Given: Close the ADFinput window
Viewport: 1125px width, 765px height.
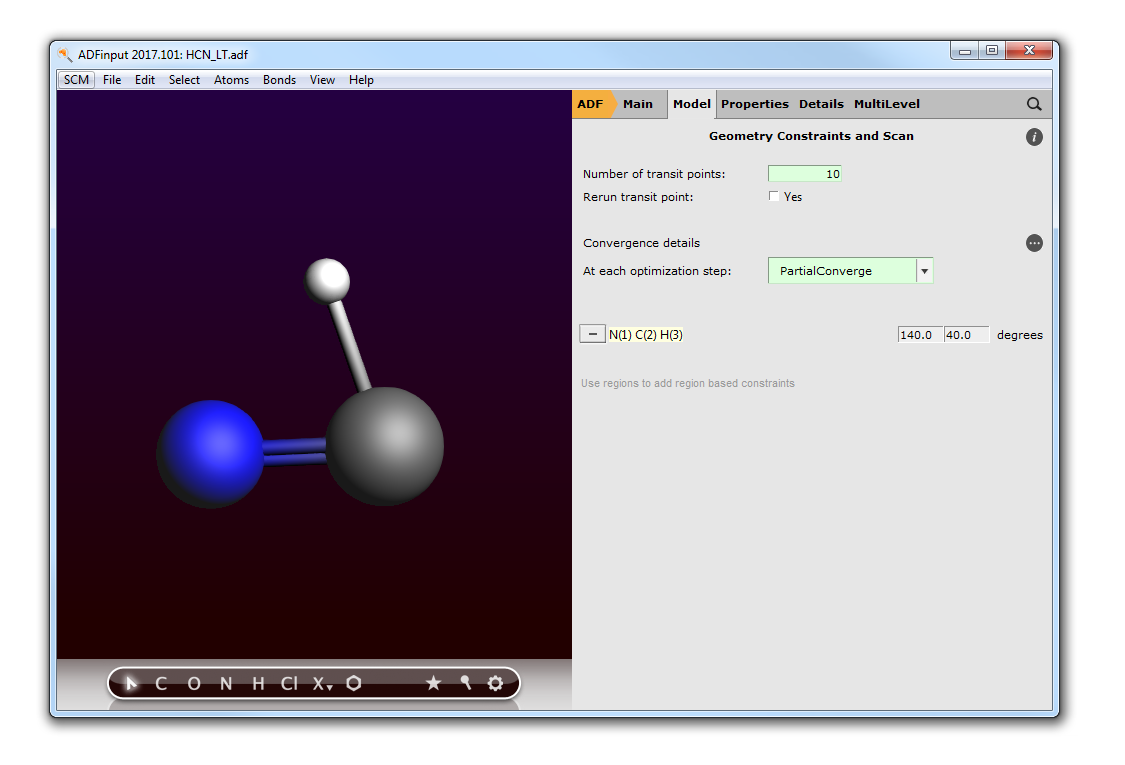Looking at the screenshot, I should [x=1029, y=51].
